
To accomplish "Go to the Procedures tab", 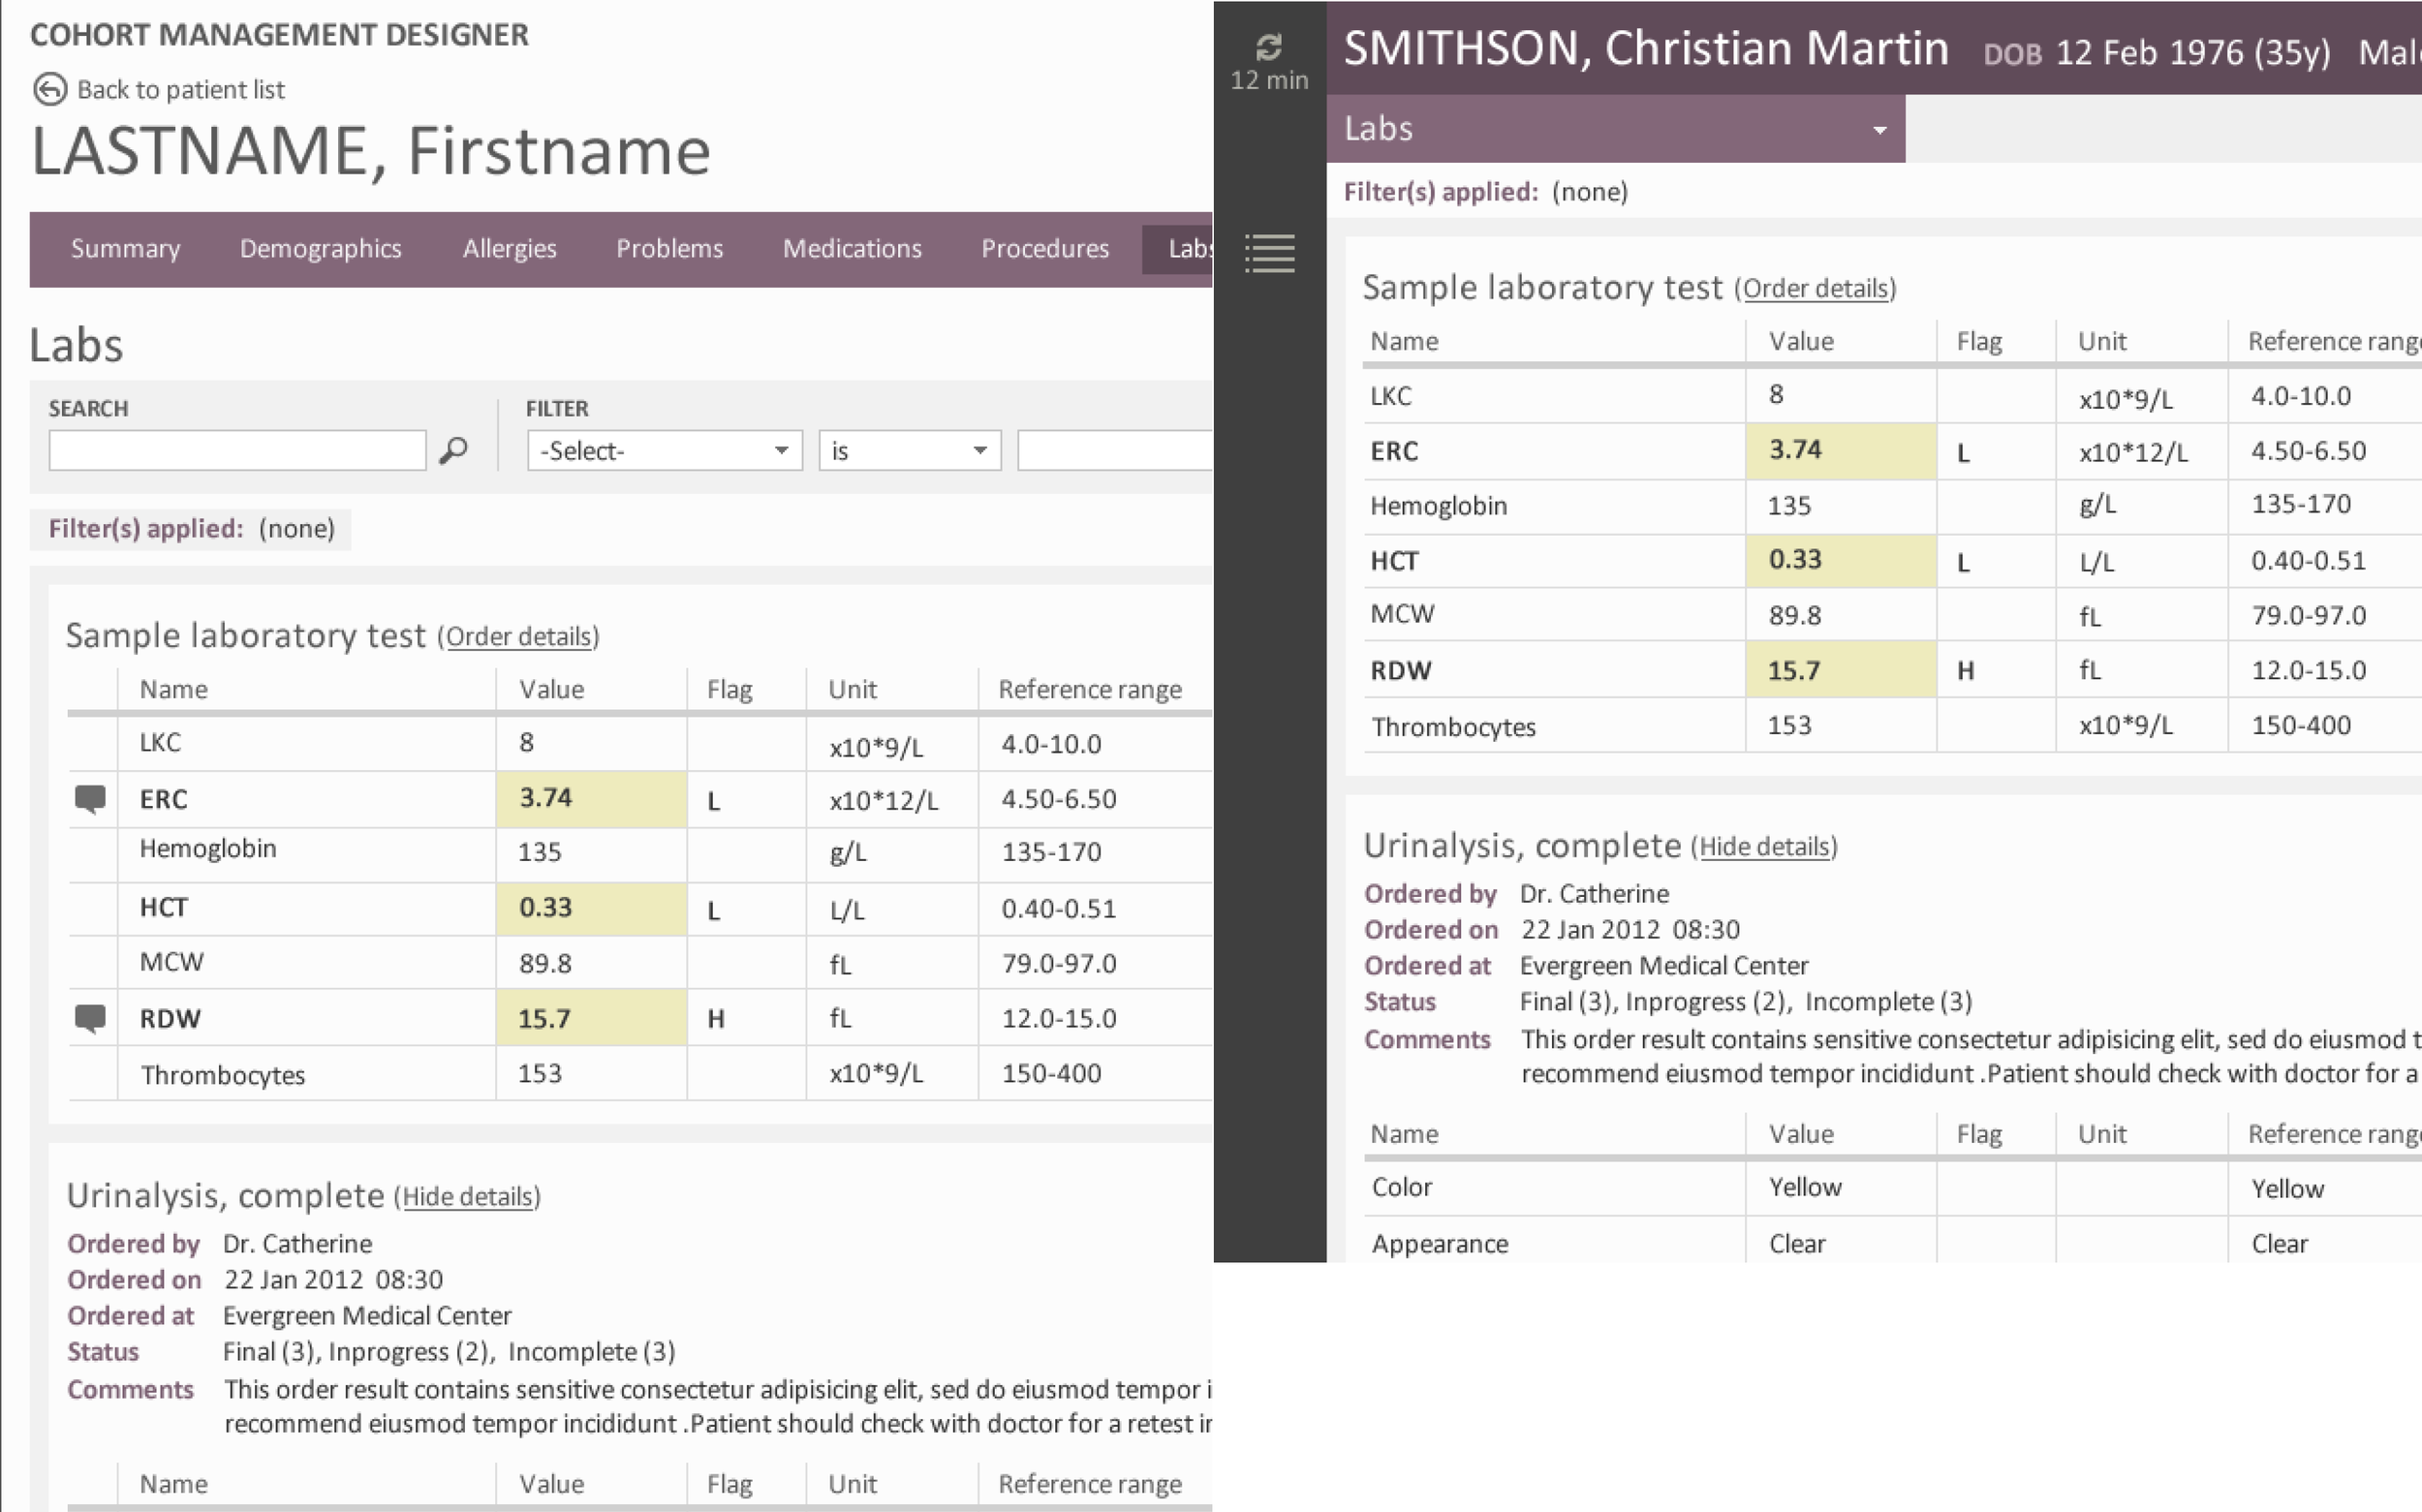I will 1046,249.
